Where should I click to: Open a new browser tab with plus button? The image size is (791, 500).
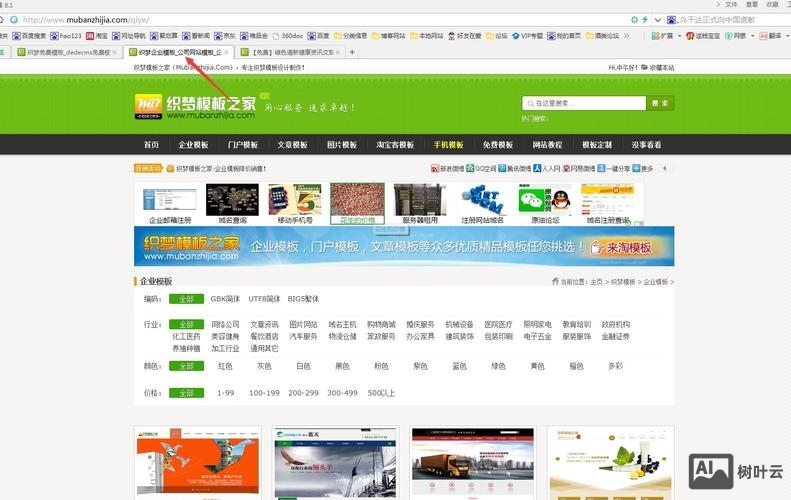(x=352, y=52)
